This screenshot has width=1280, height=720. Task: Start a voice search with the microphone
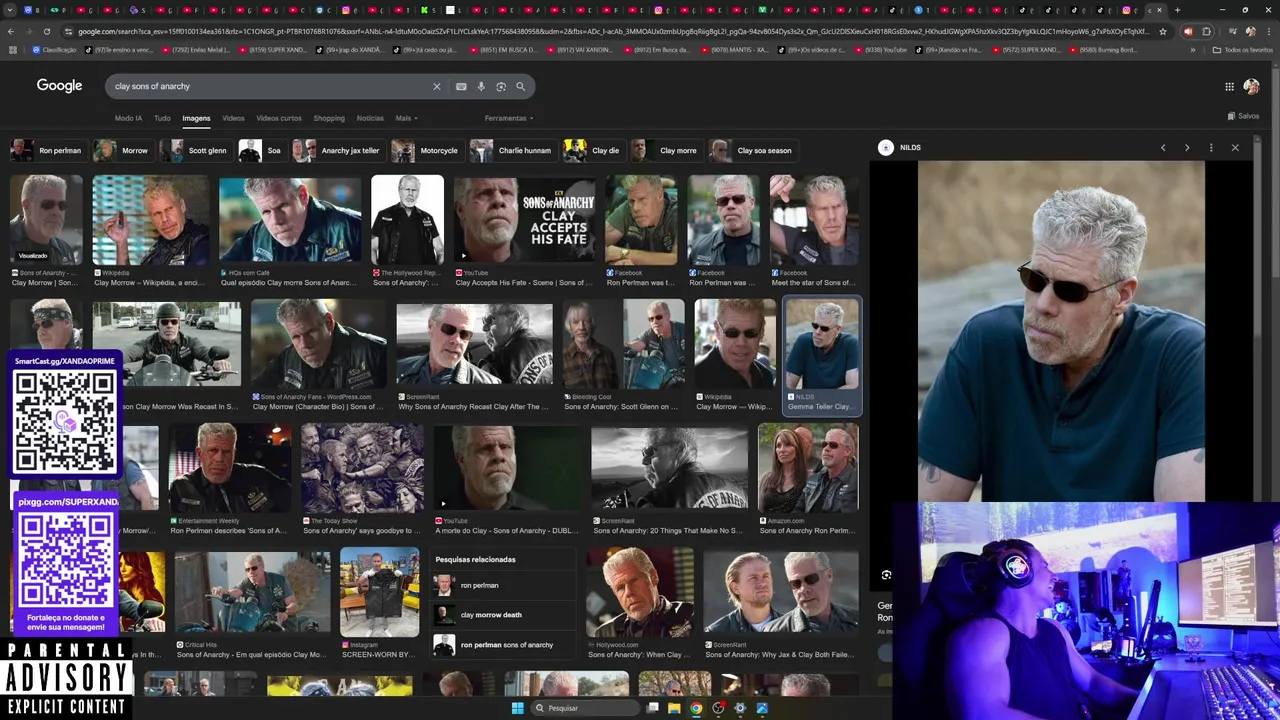(x=481, y=86)
